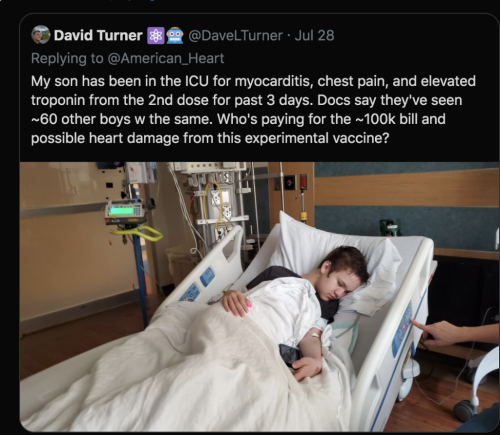Click the robot emoji beside the name
Viewport: 500px width, 435px height.
pyautogui.click(x=175, y=36)
